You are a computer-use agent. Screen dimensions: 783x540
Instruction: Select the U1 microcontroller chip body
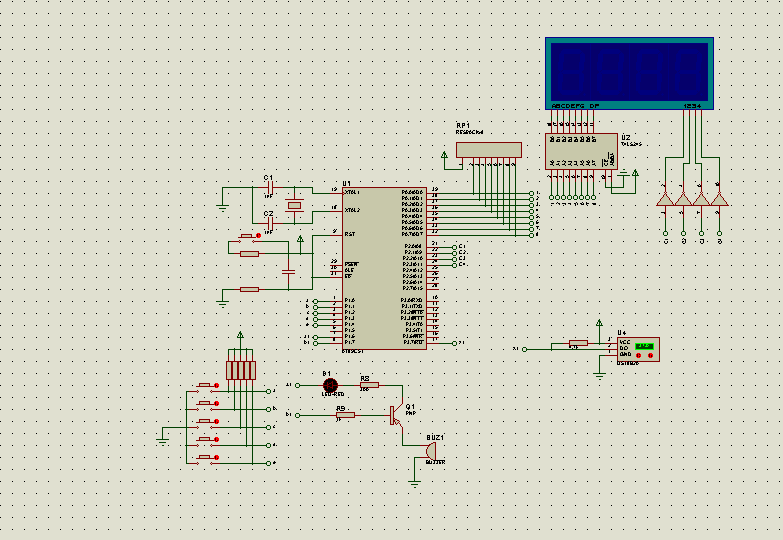point(384,268)
